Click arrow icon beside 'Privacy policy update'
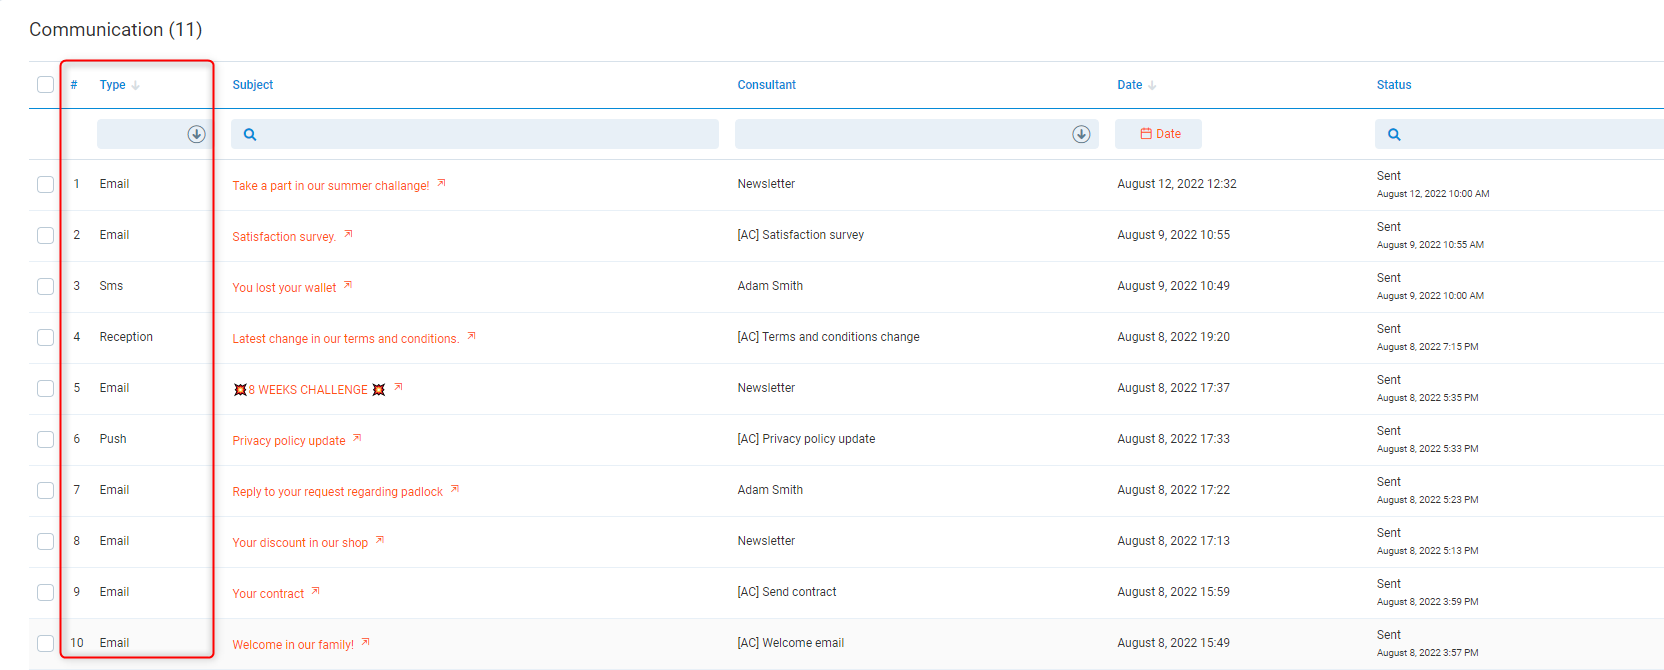The height and width of the screenshot is (670, 1664). 357,438
